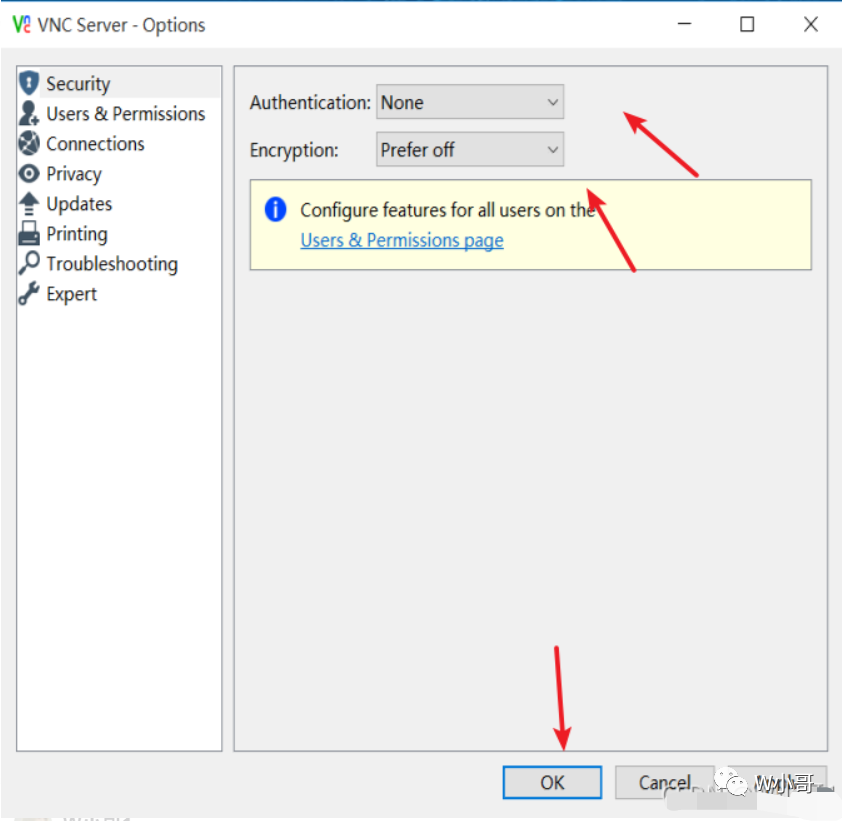Follow the Users & Permissions page link

click(402, 240)
